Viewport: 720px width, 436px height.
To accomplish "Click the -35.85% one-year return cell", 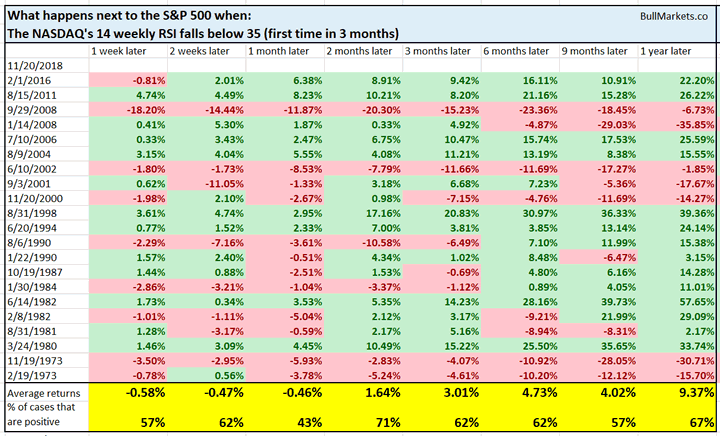I will pos(690,124).
